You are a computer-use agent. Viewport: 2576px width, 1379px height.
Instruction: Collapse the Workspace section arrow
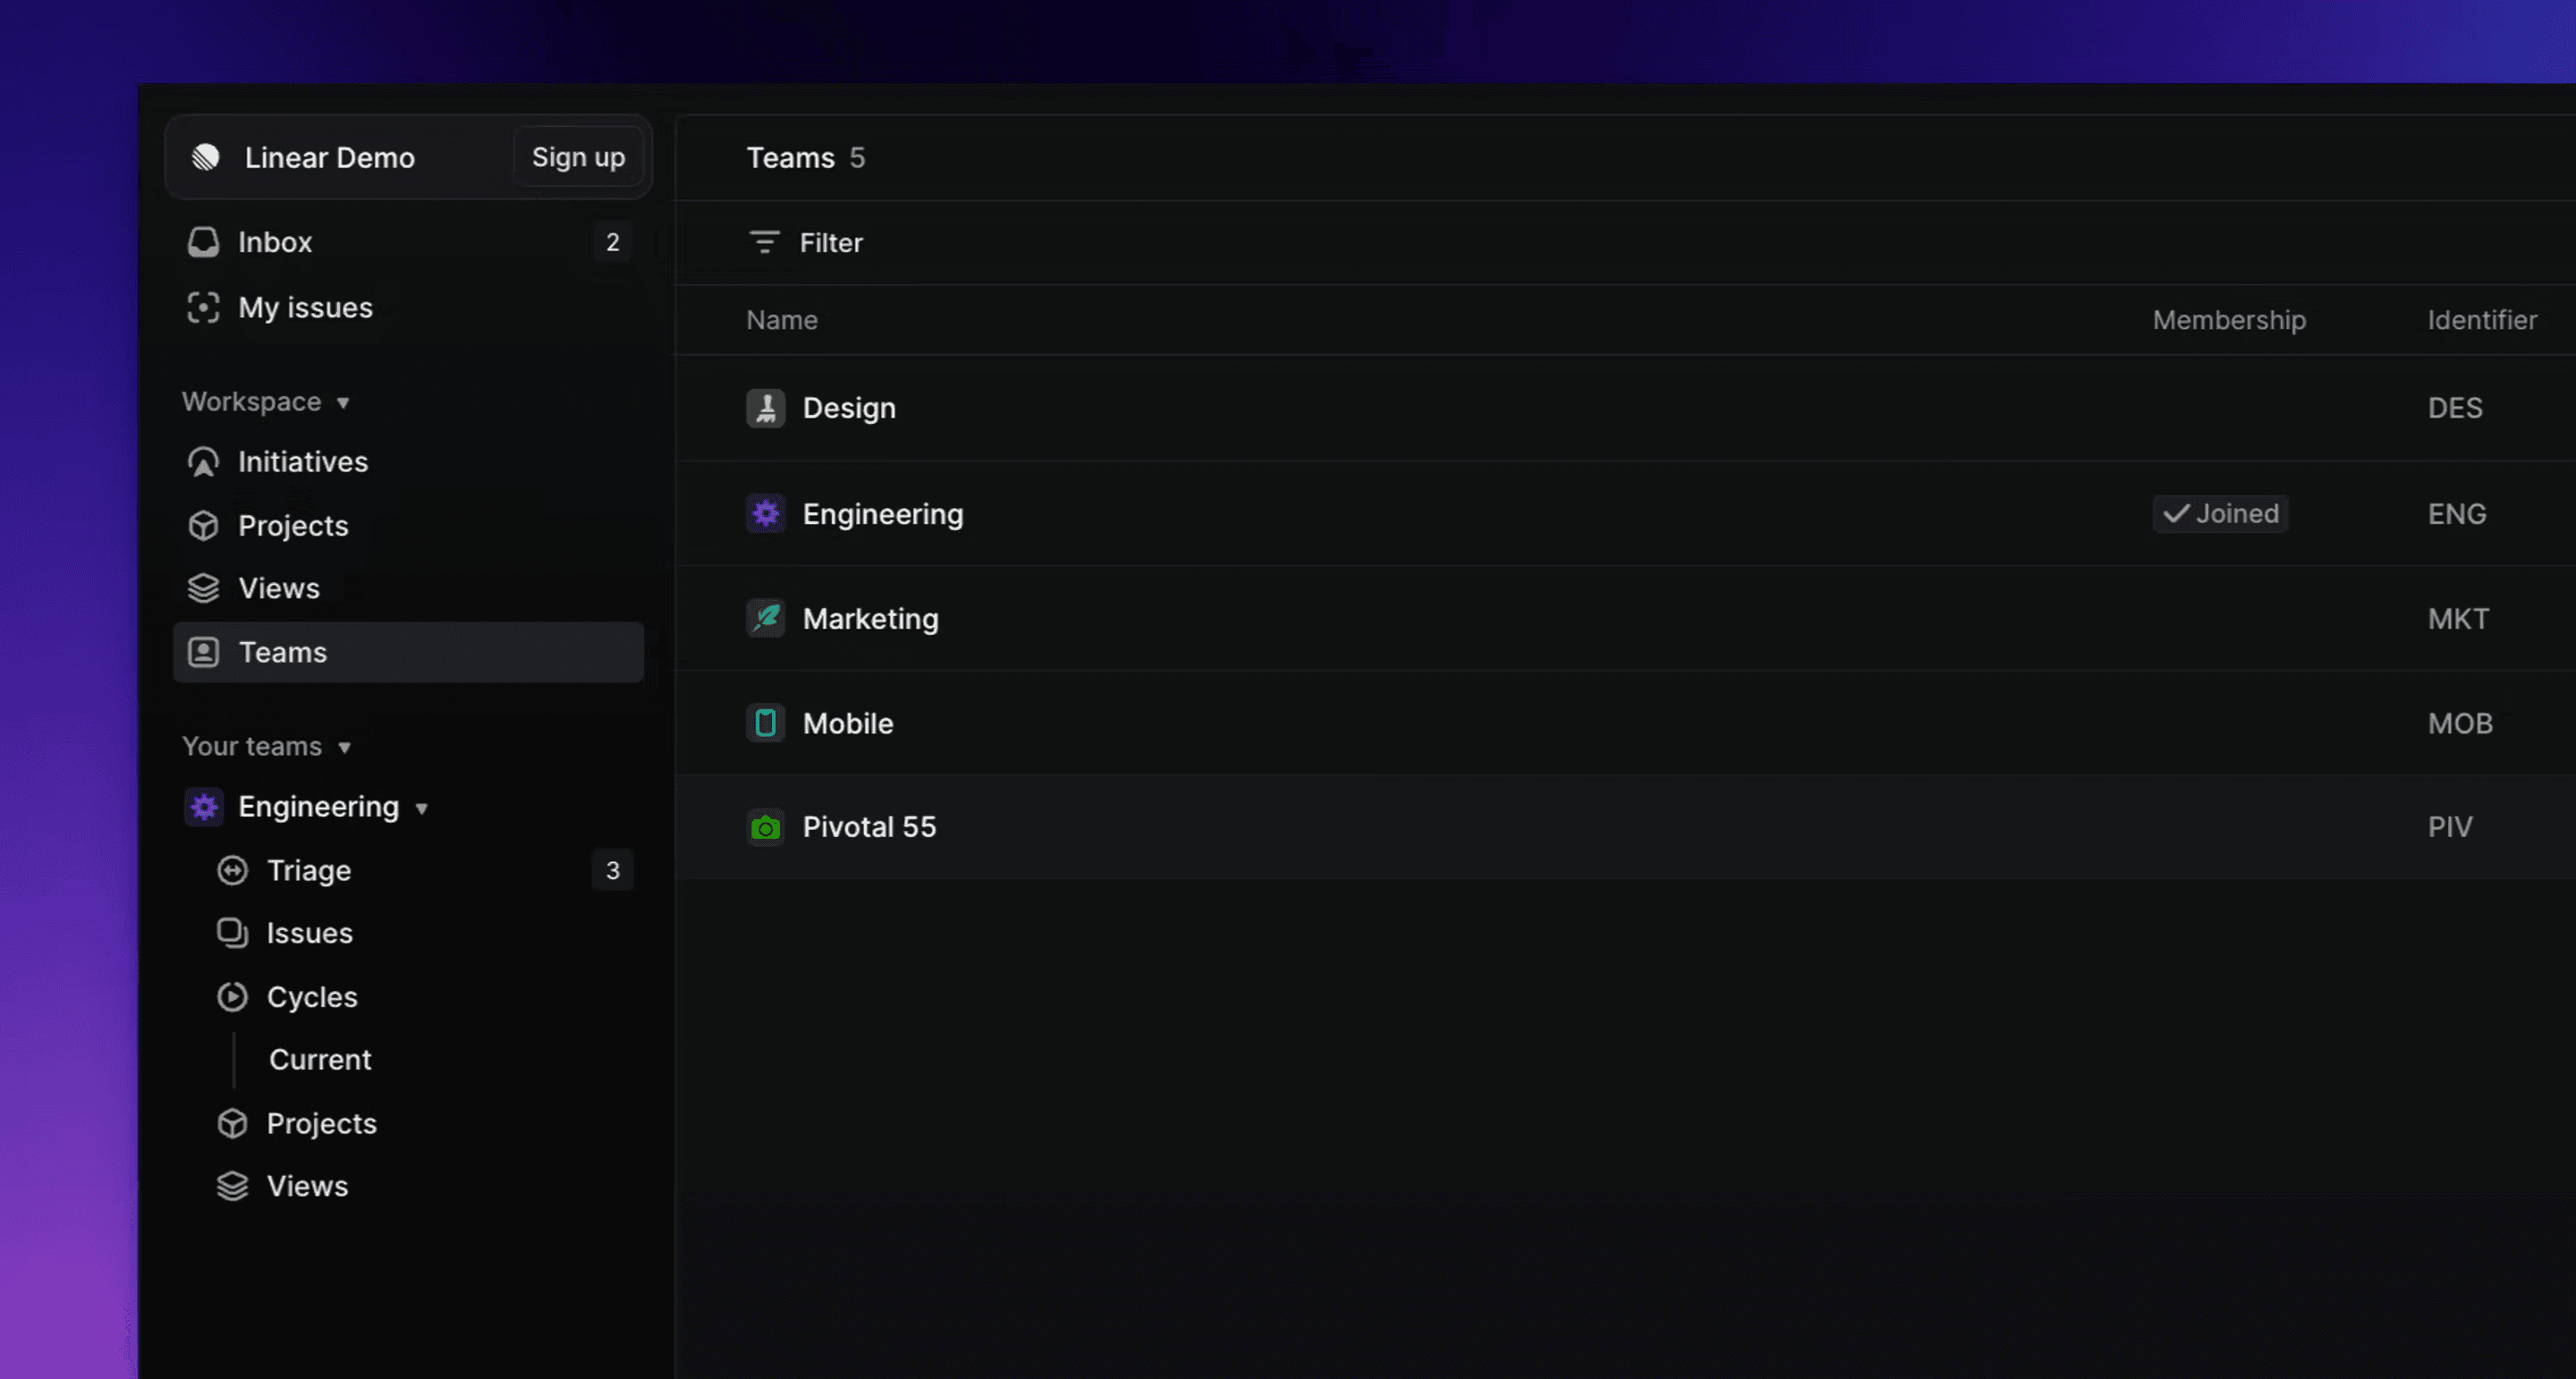tap(343, 402)
